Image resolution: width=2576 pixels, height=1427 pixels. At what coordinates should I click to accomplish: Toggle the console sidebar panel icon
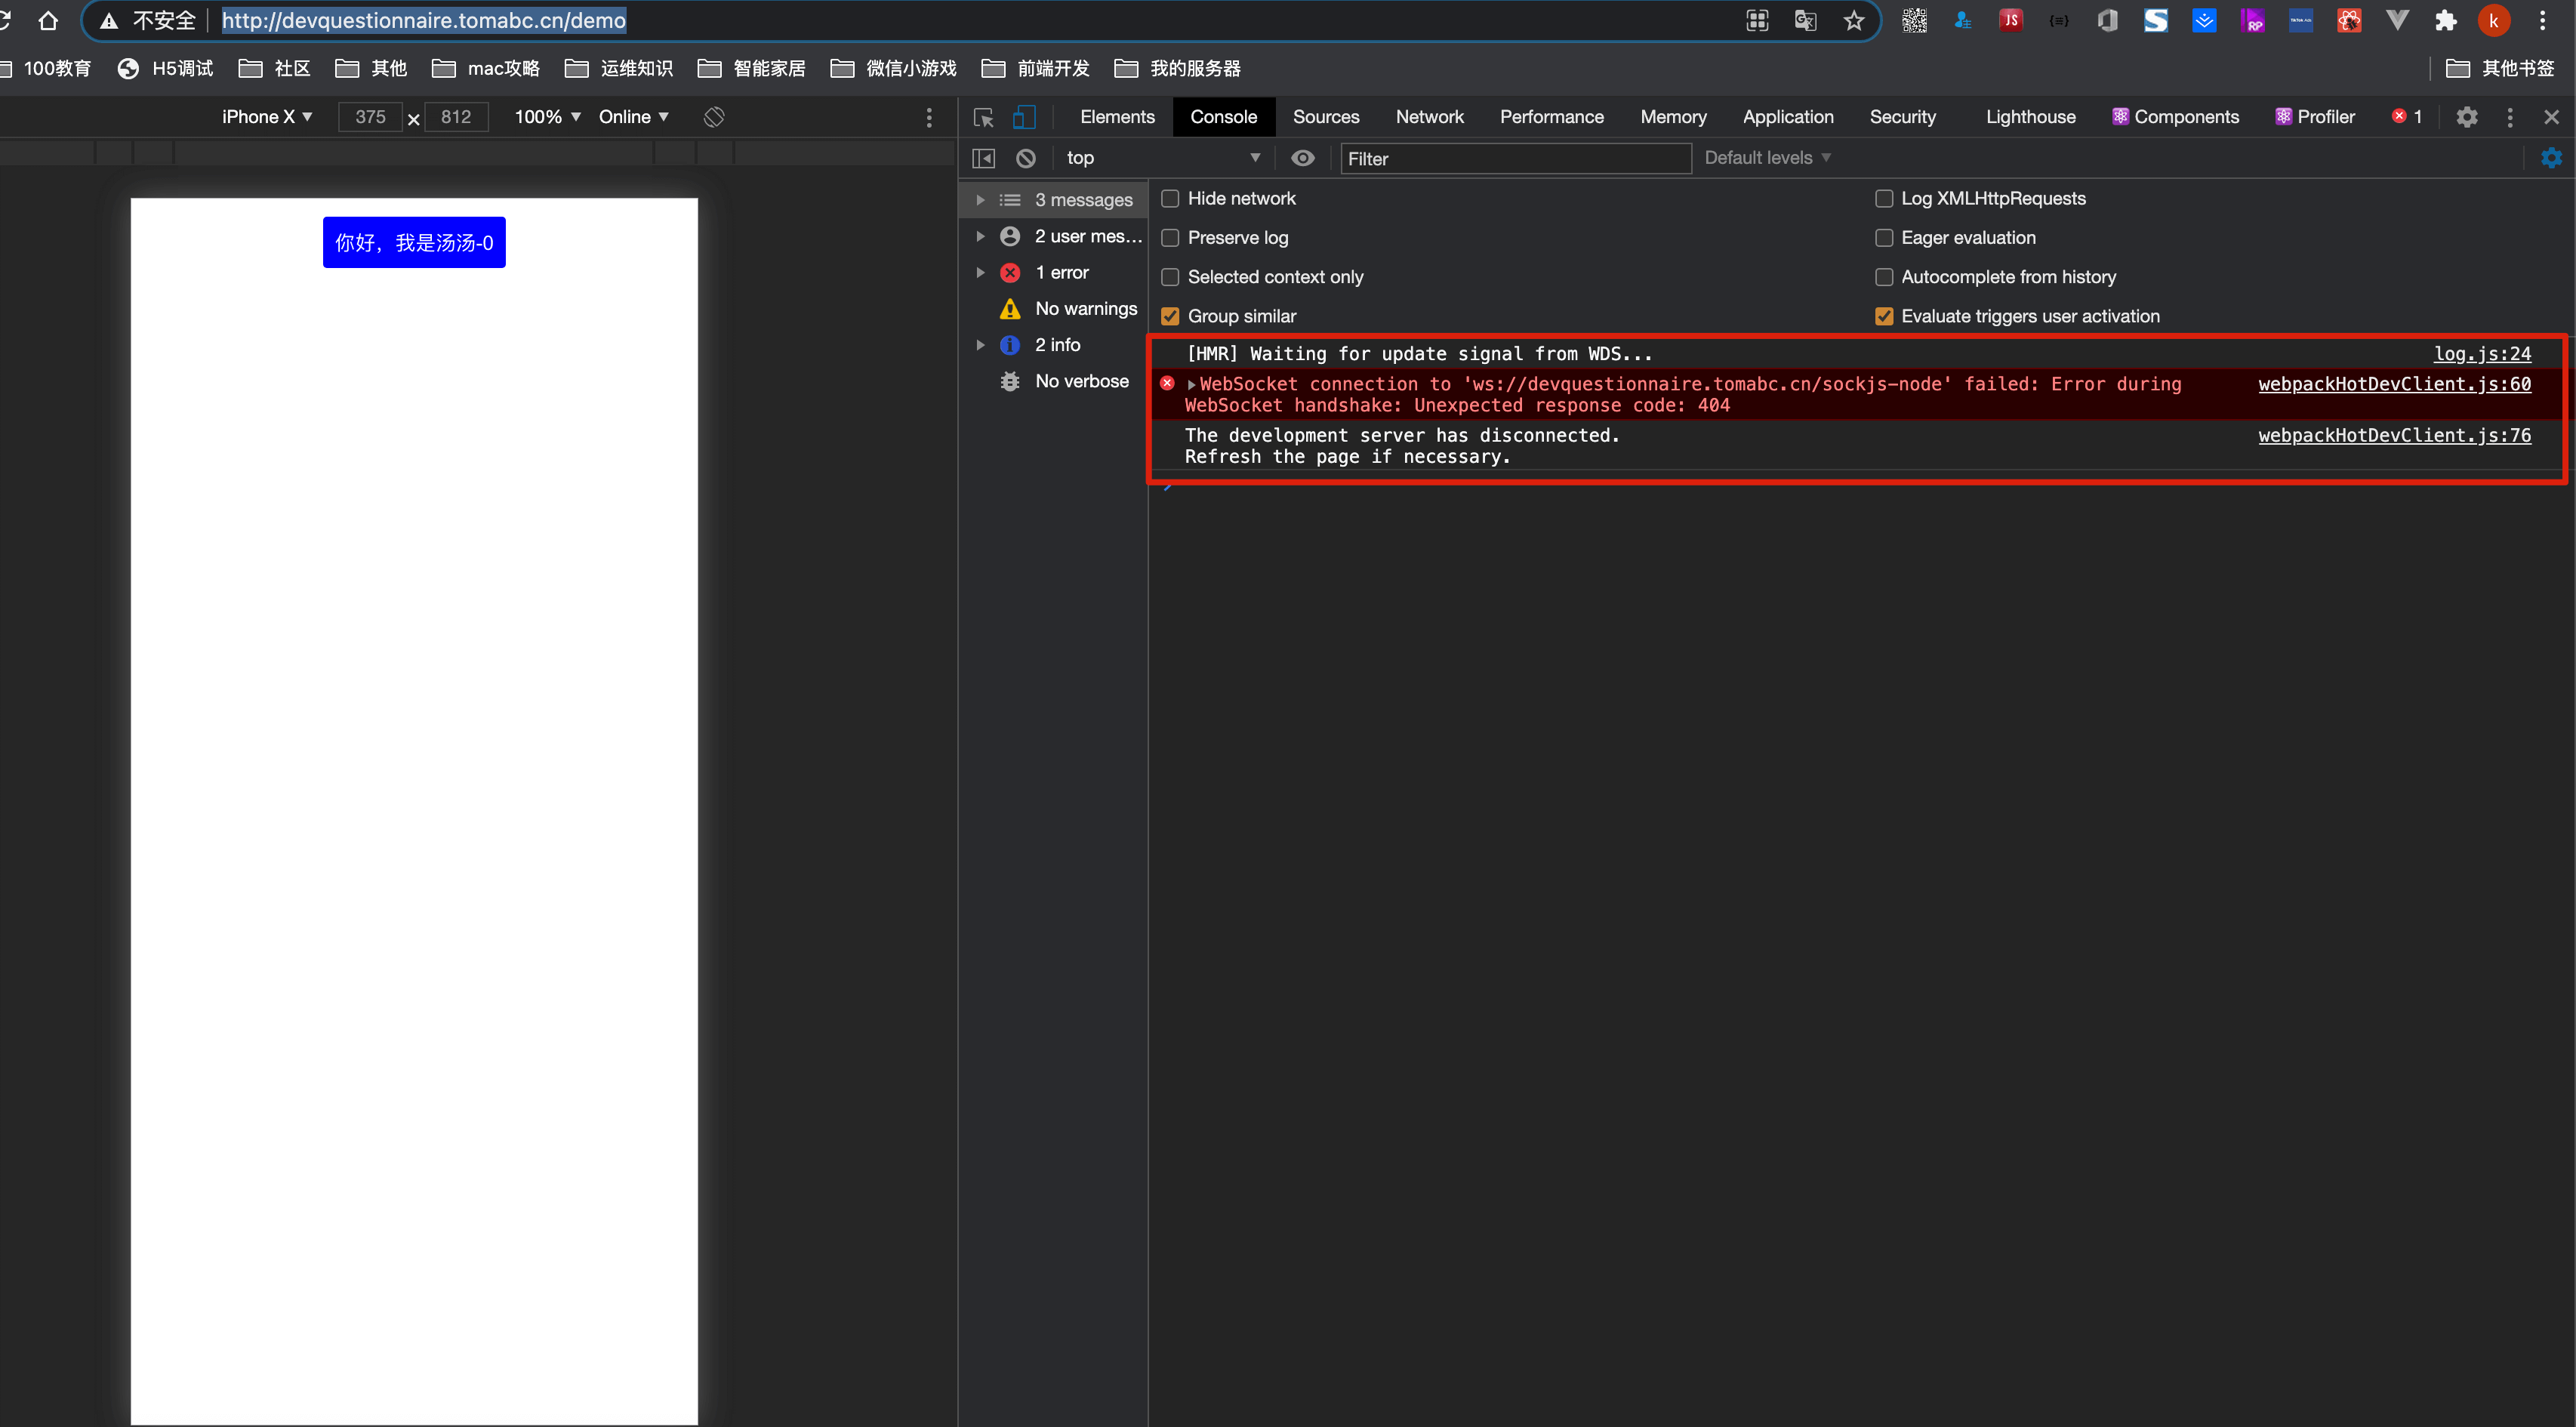[984, 158]
